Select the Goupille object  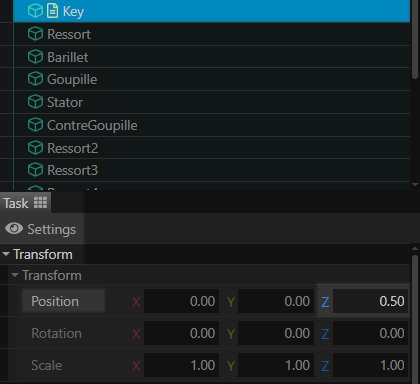(x=212, y=79)
